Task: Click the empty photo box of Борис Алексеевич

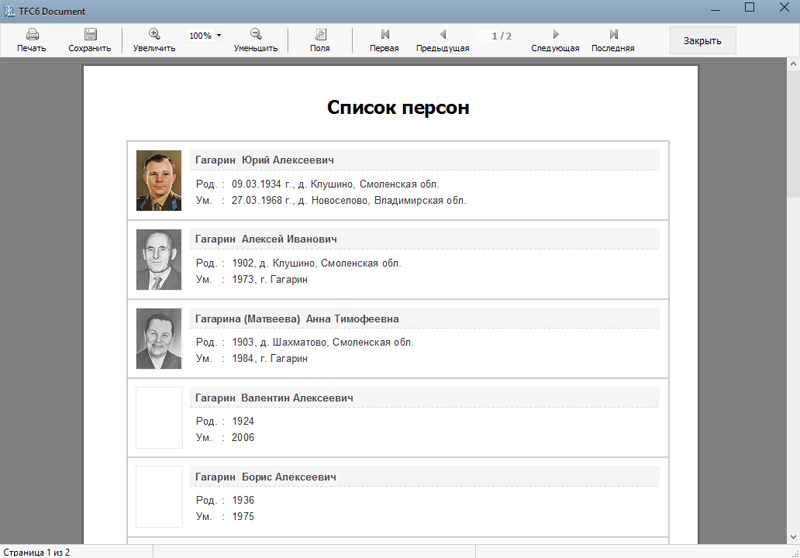Action: tap(159, 497)
